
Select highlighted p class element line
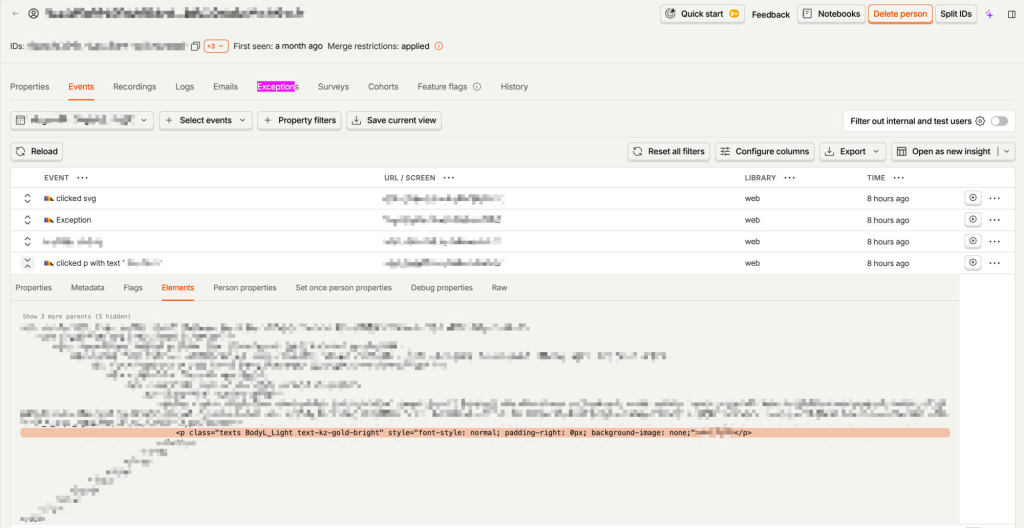point(485,433)
